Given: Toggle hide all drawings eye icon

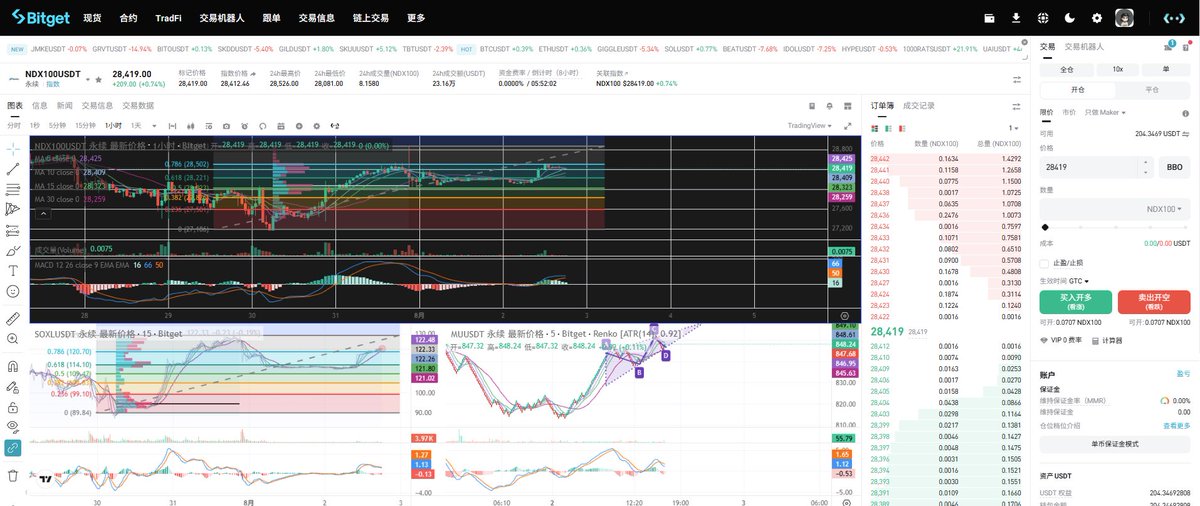Looking at the screenshot, I should [x=13, y=426].
